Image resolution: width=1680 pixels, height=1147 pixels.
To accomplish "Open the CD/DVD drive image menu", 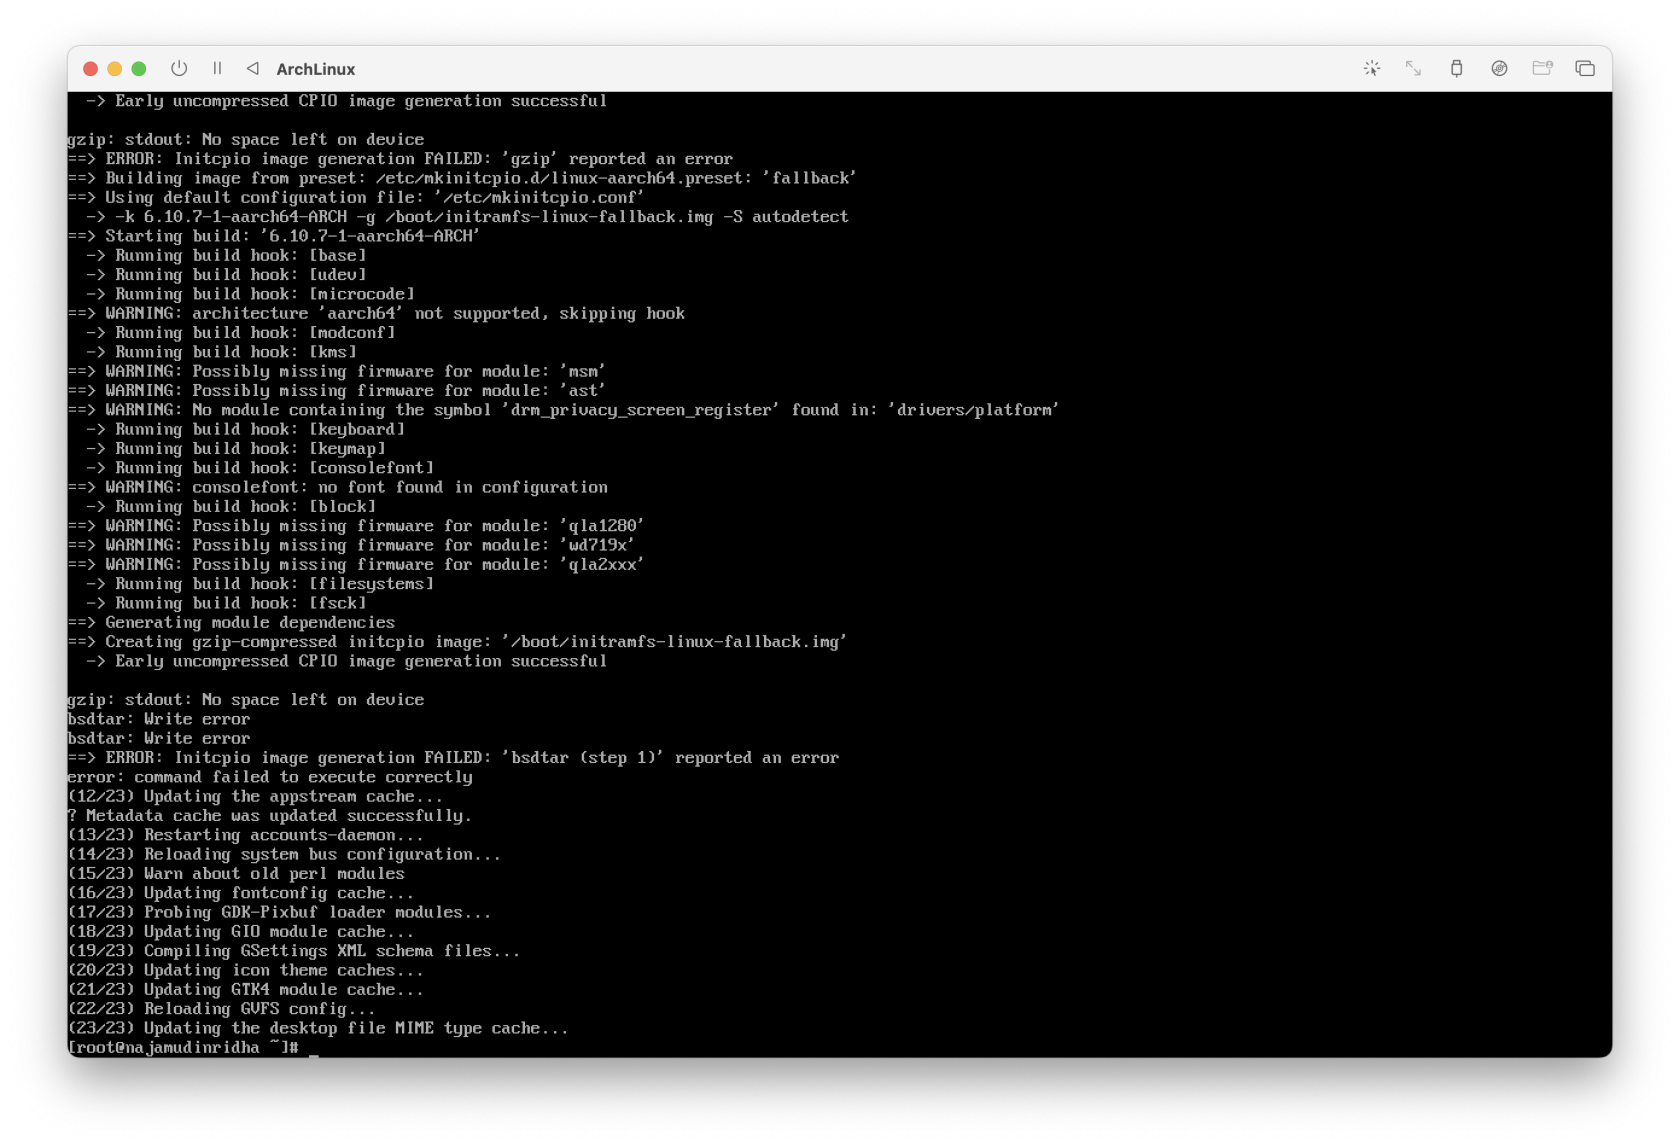I will click(x=1499, y=68).
